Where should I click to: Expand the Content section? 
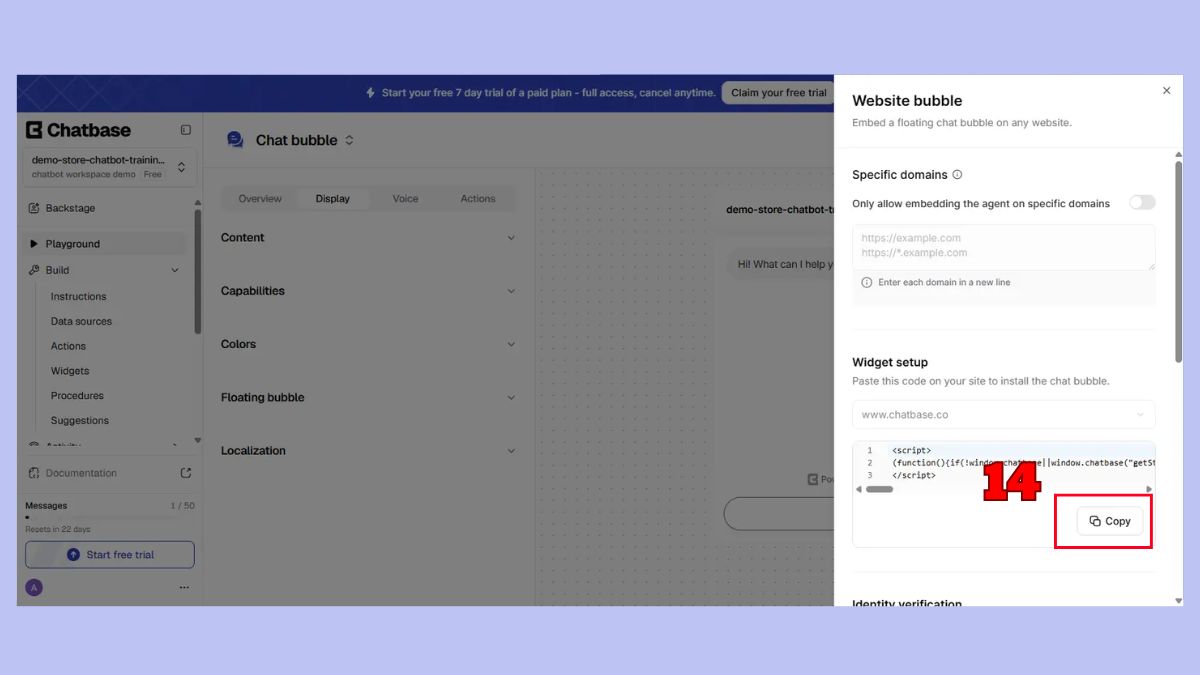(x=368, y=238)
